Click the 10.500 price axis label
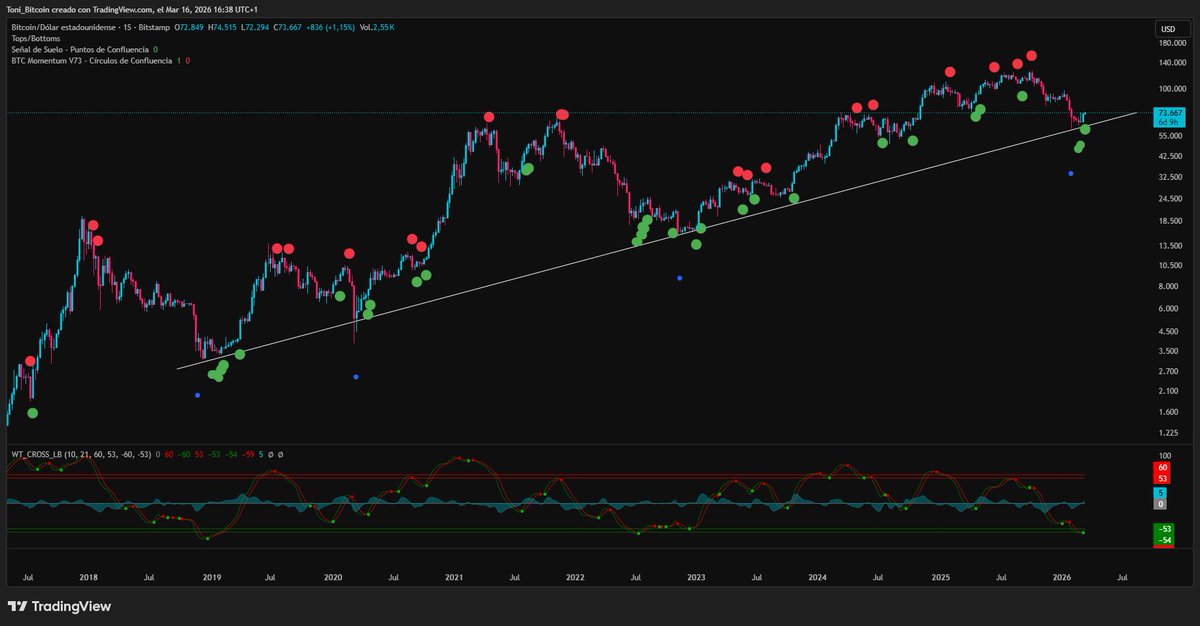1200x626 pixels. [x=1169, y=266]
